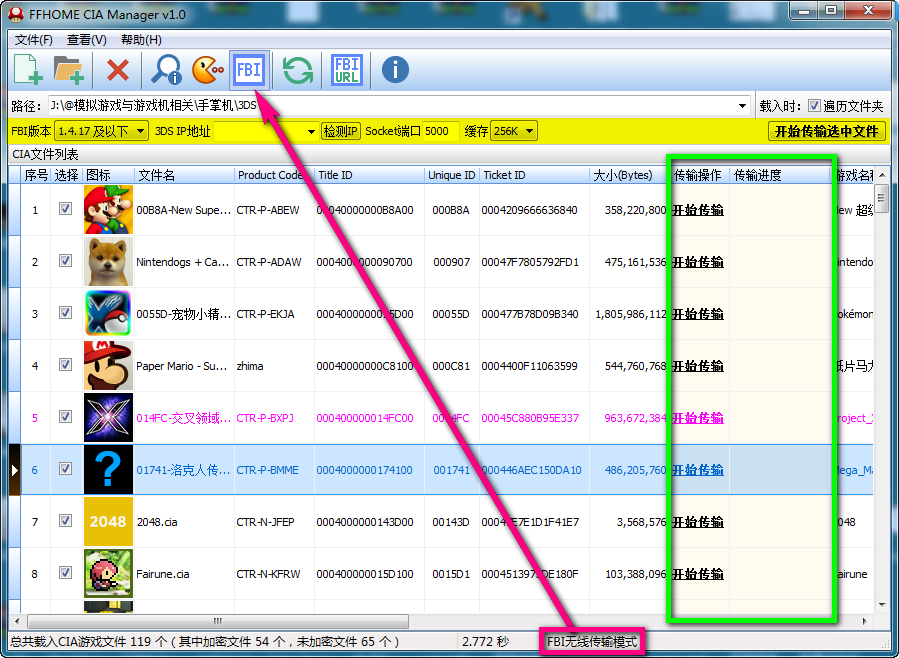Click 开始传输 link for Paper Mario
Image resolution: width=899 pixels, height=658 pixels.
[x=698, y=366]
